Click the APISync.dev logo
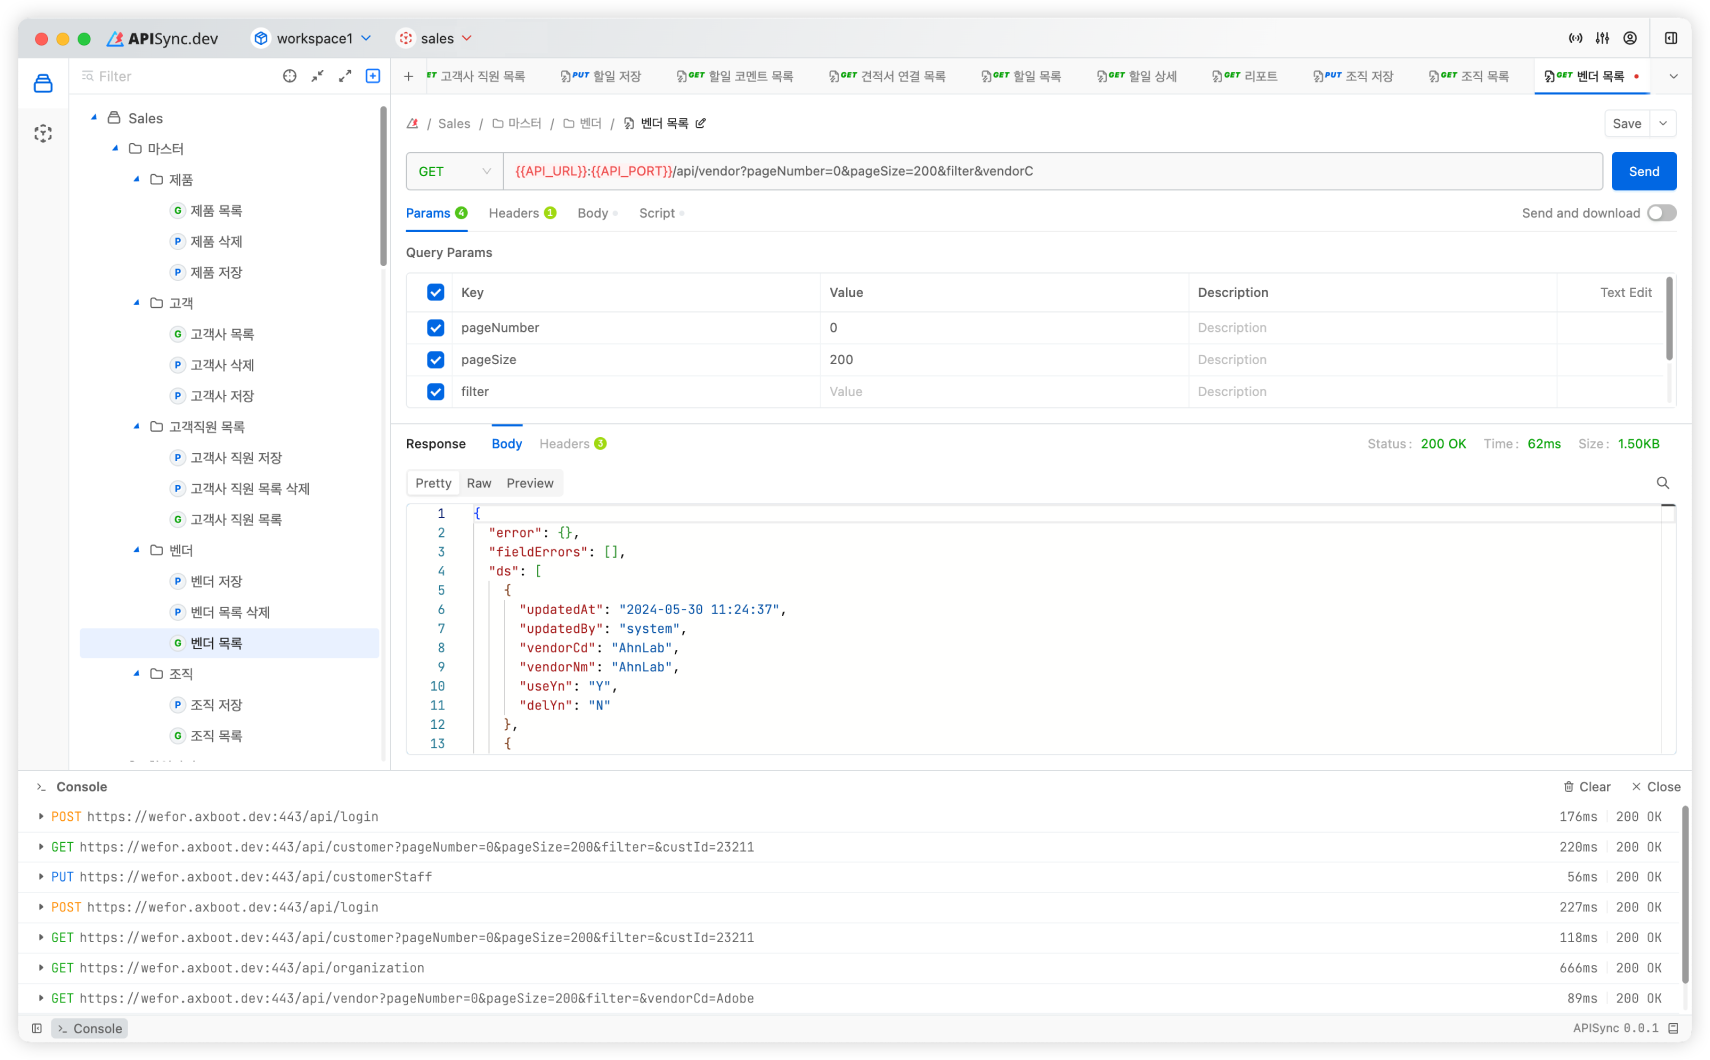1710x1060 pixels. [x=162, y=38]
